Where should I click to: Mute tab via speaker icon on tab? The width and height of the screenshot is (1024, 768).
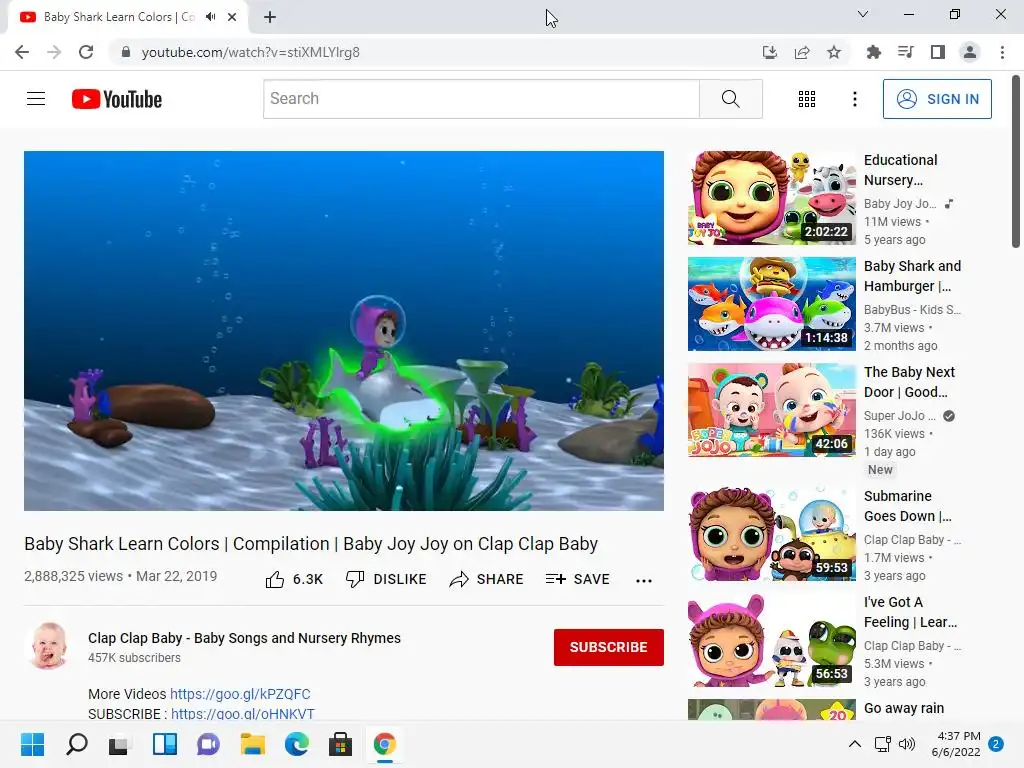pos(210,17)
